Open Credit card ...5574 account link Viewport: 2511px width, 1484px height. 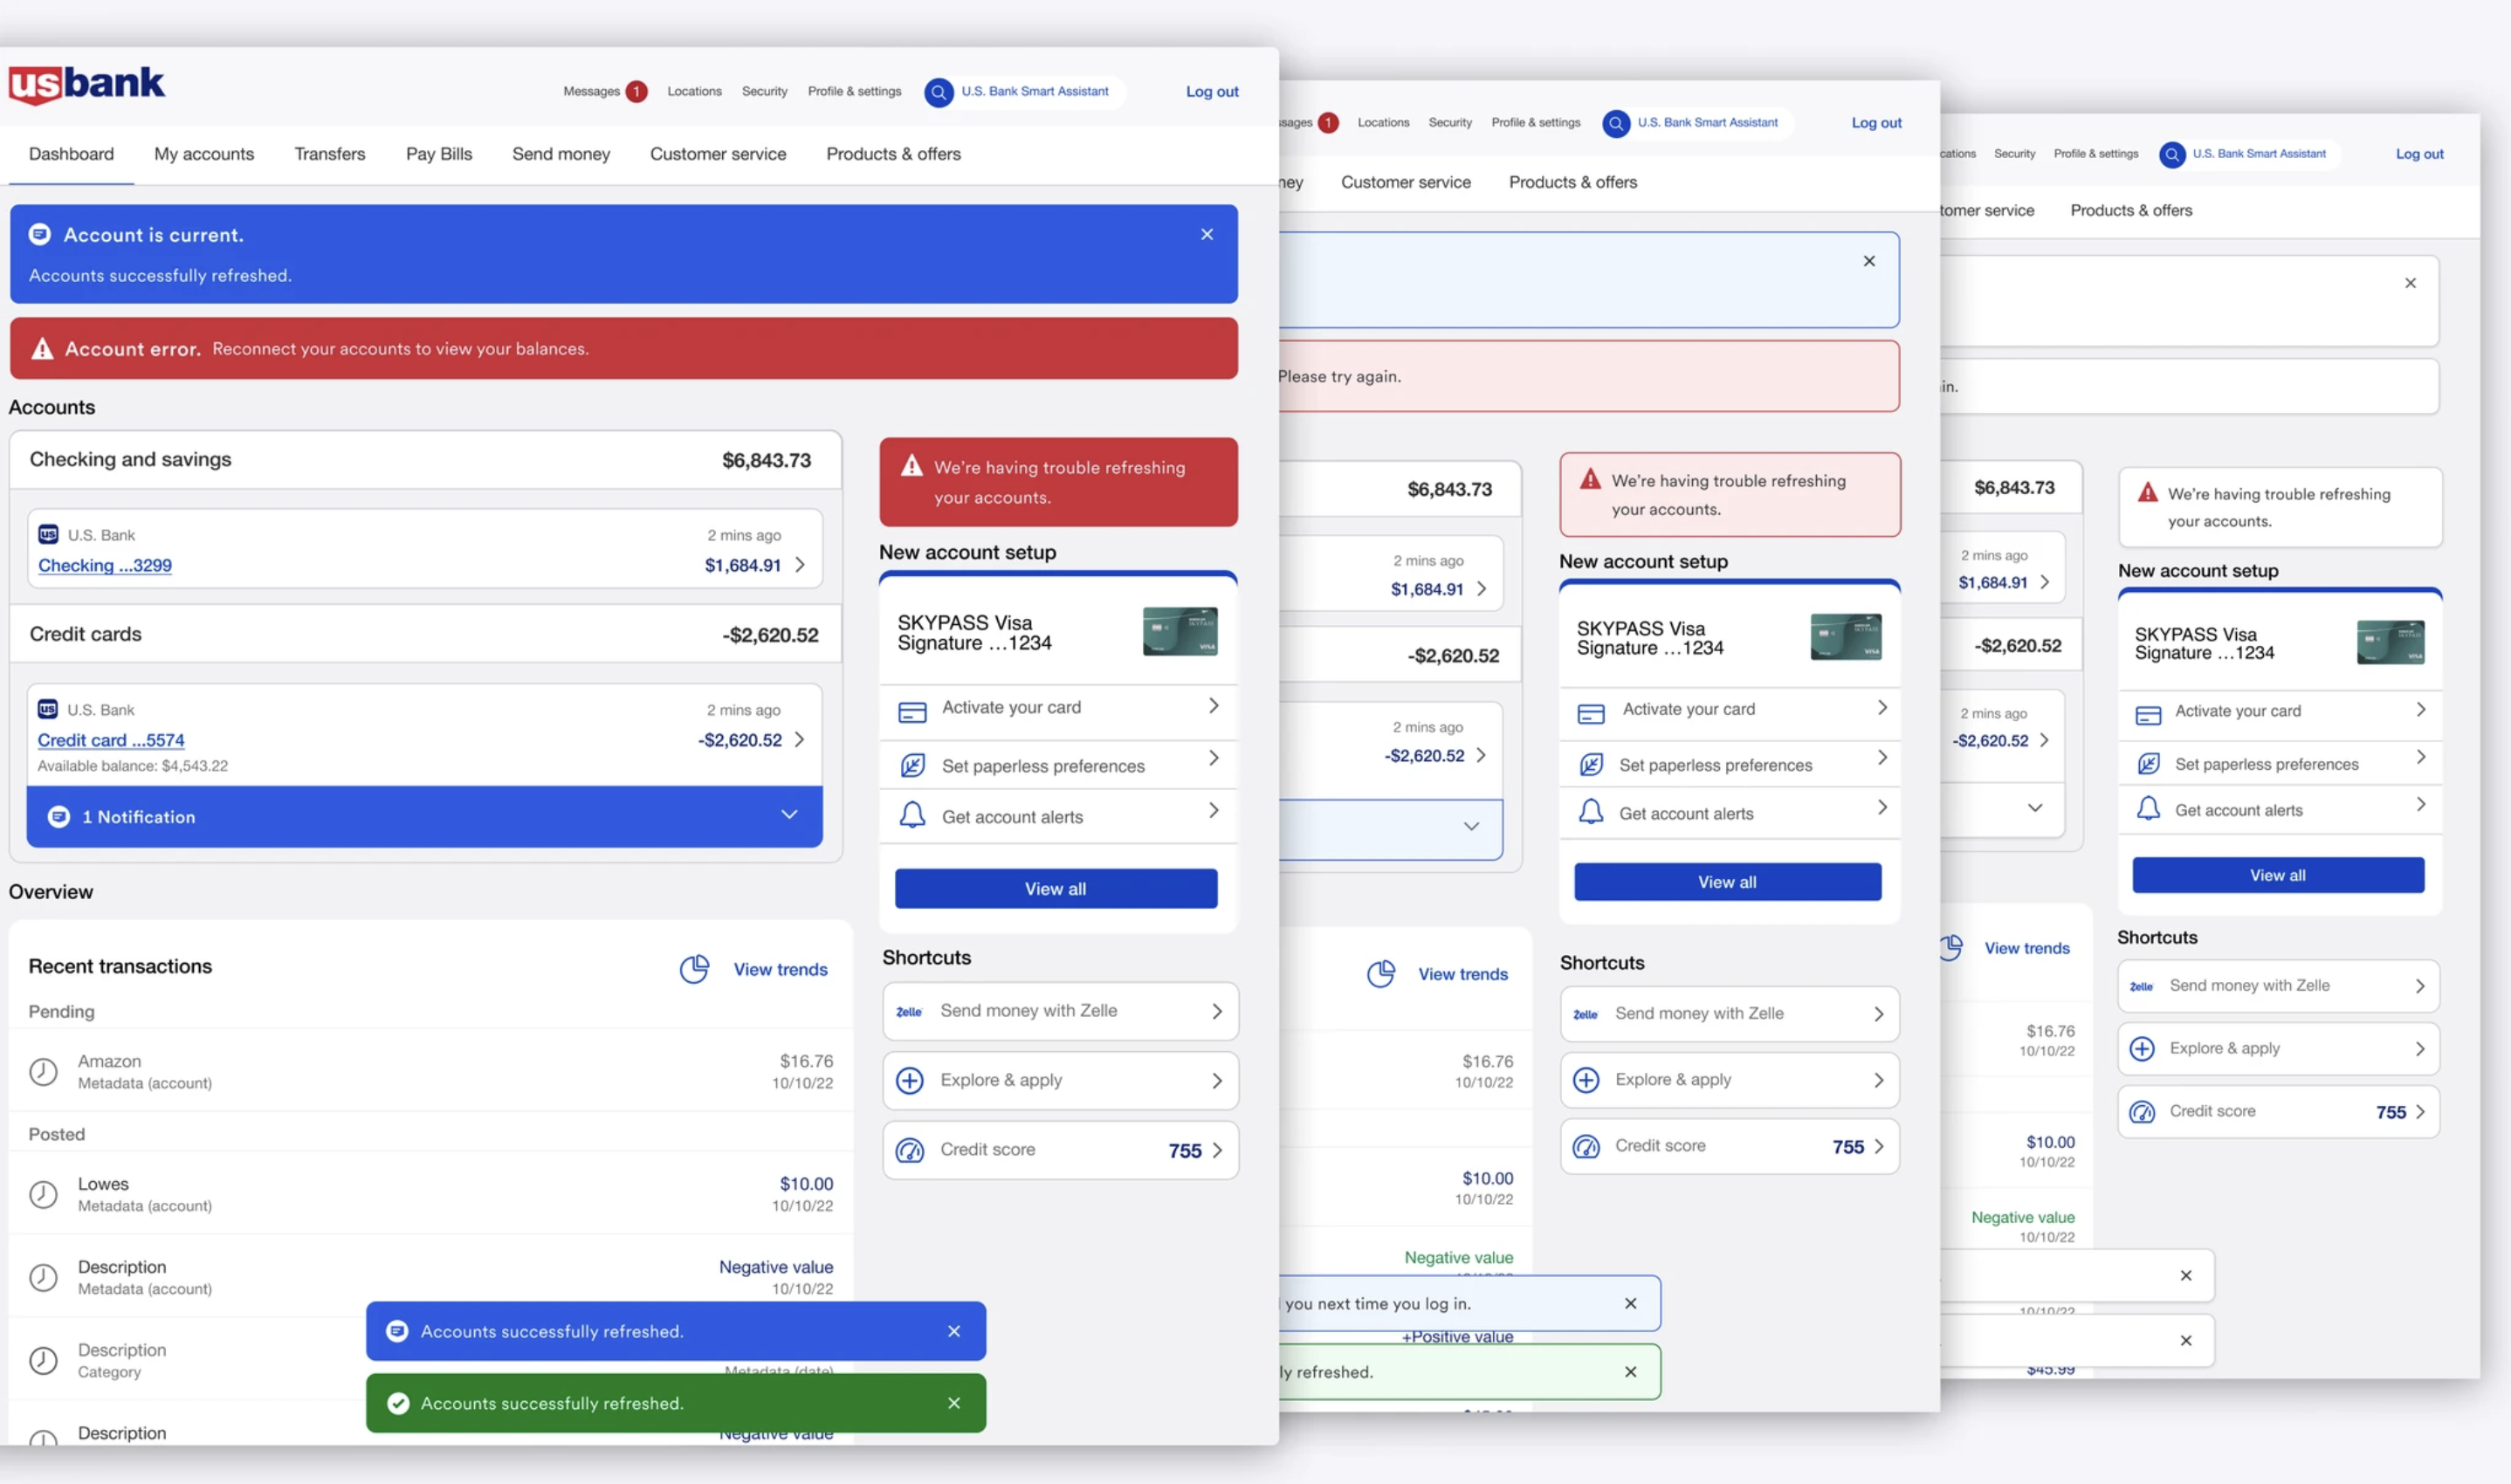tap(111, 740)
